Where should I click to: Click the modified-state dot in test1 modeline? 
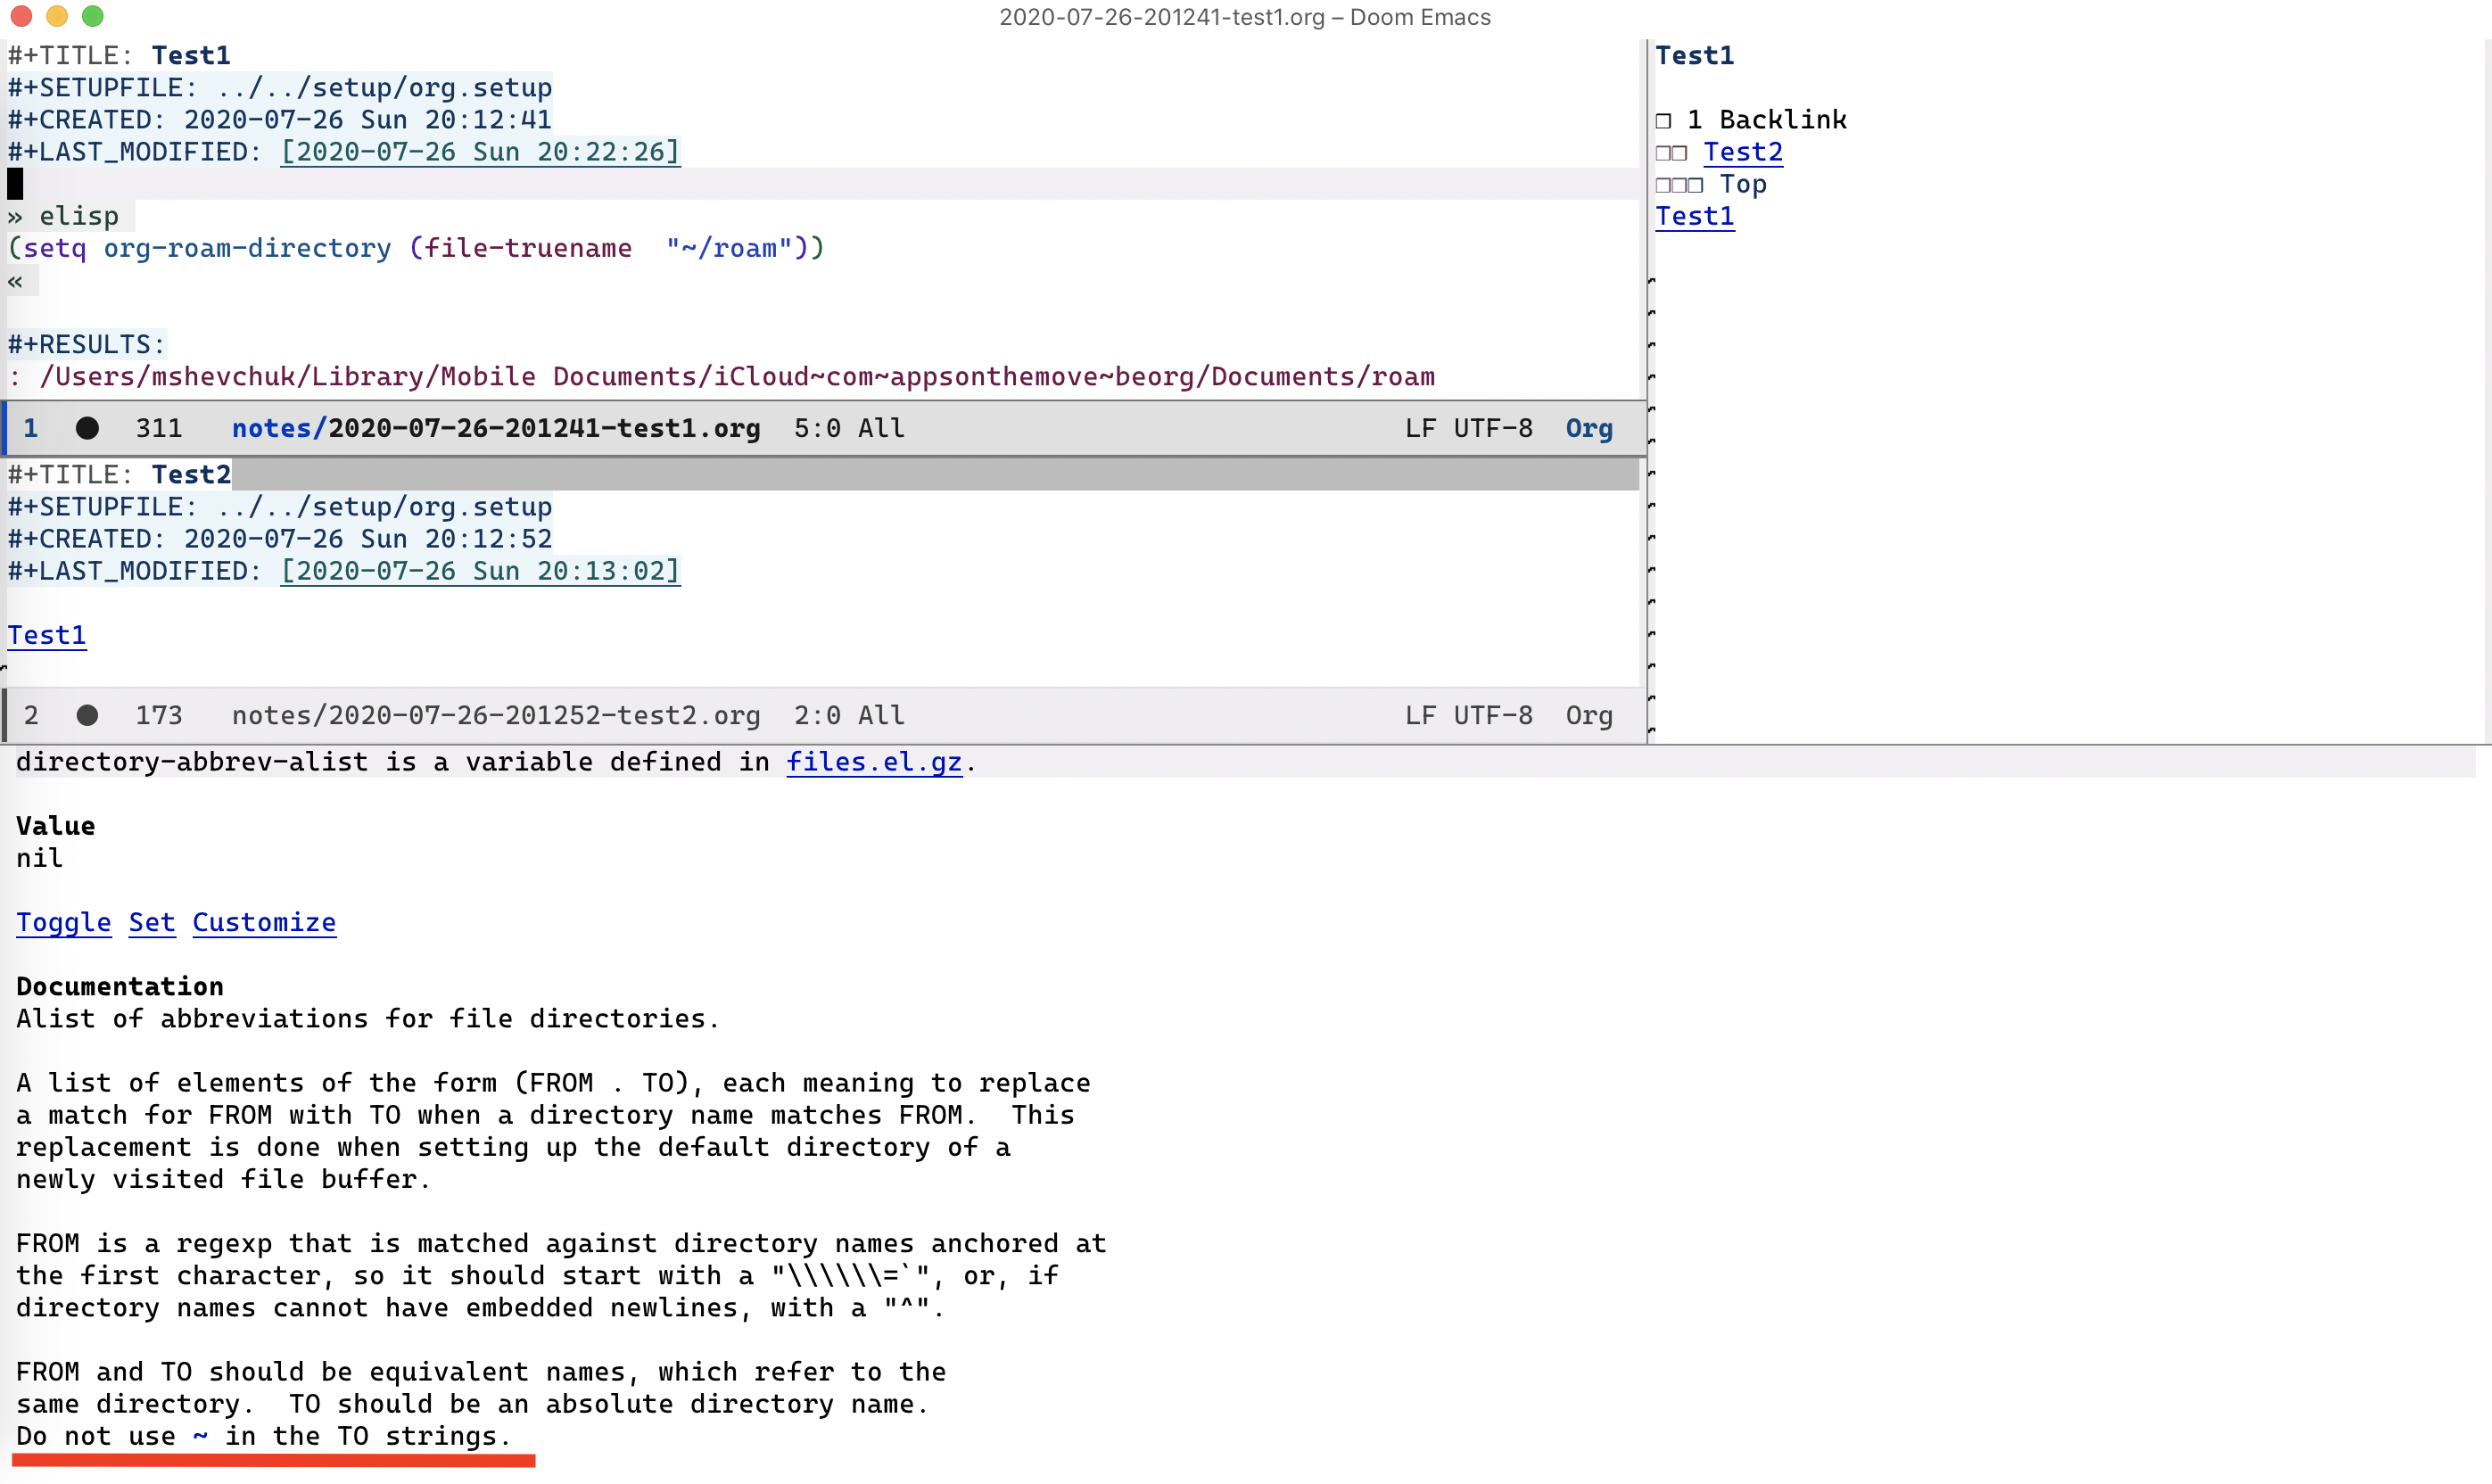tap(87, 429)
